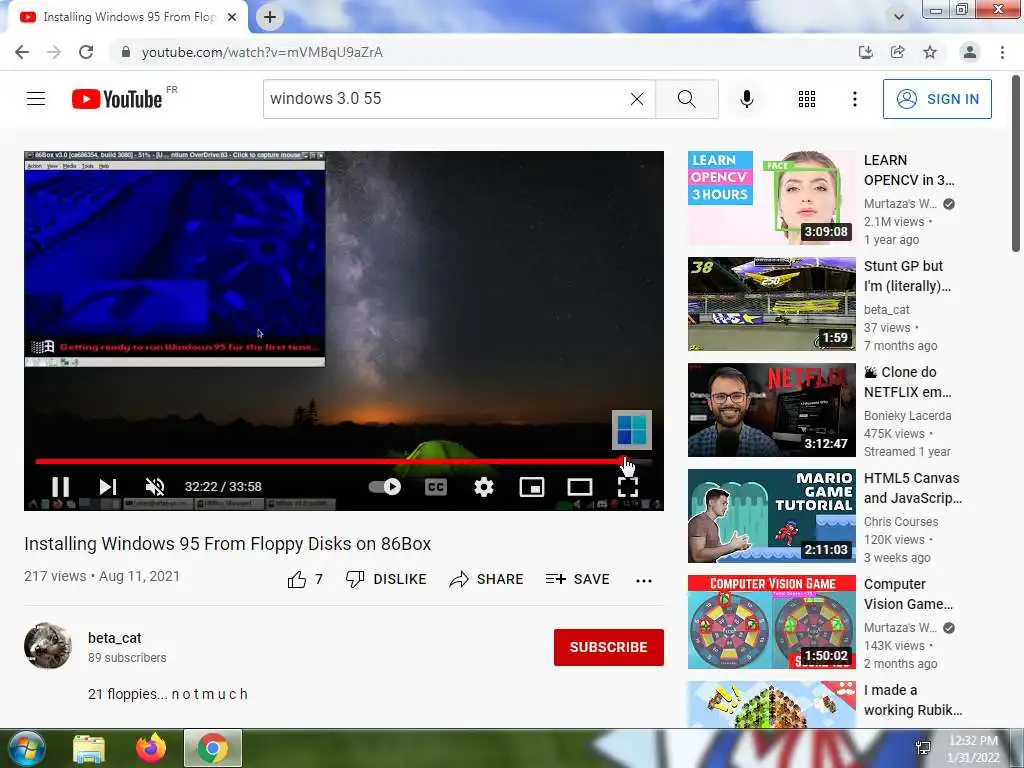The image size is (1024, 768).
Task: Open YouTube apps grid
Action: tap(807, 99)
